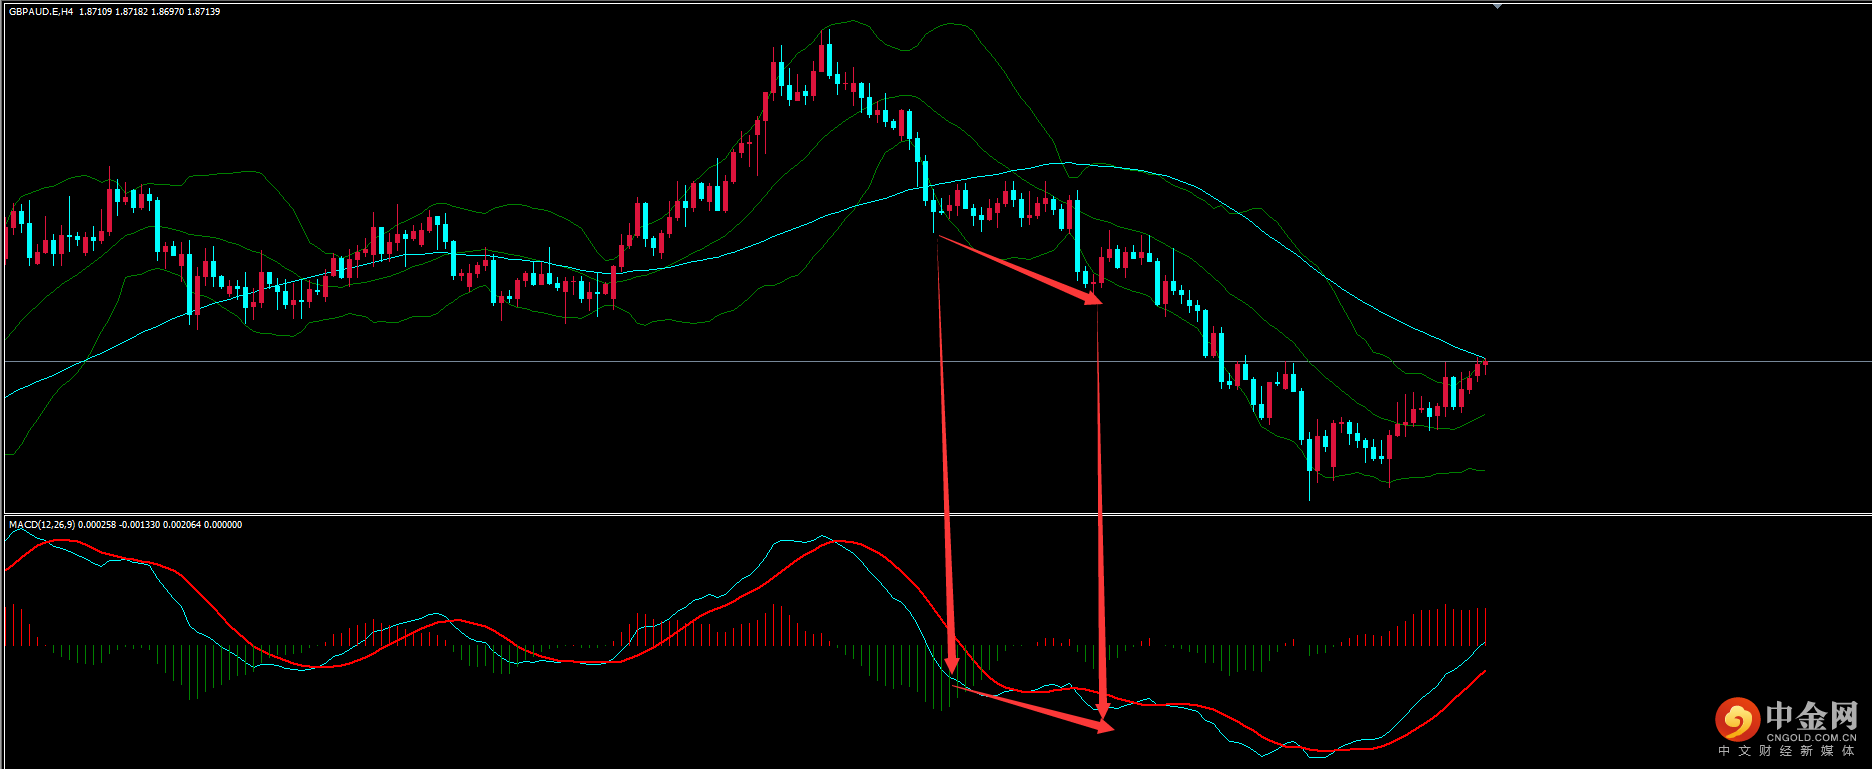The width and height of the screenshot is (1872, 769).
Task: Click the MACD value 0.000258
Action: pyautogui.click(x=97, y=525)
